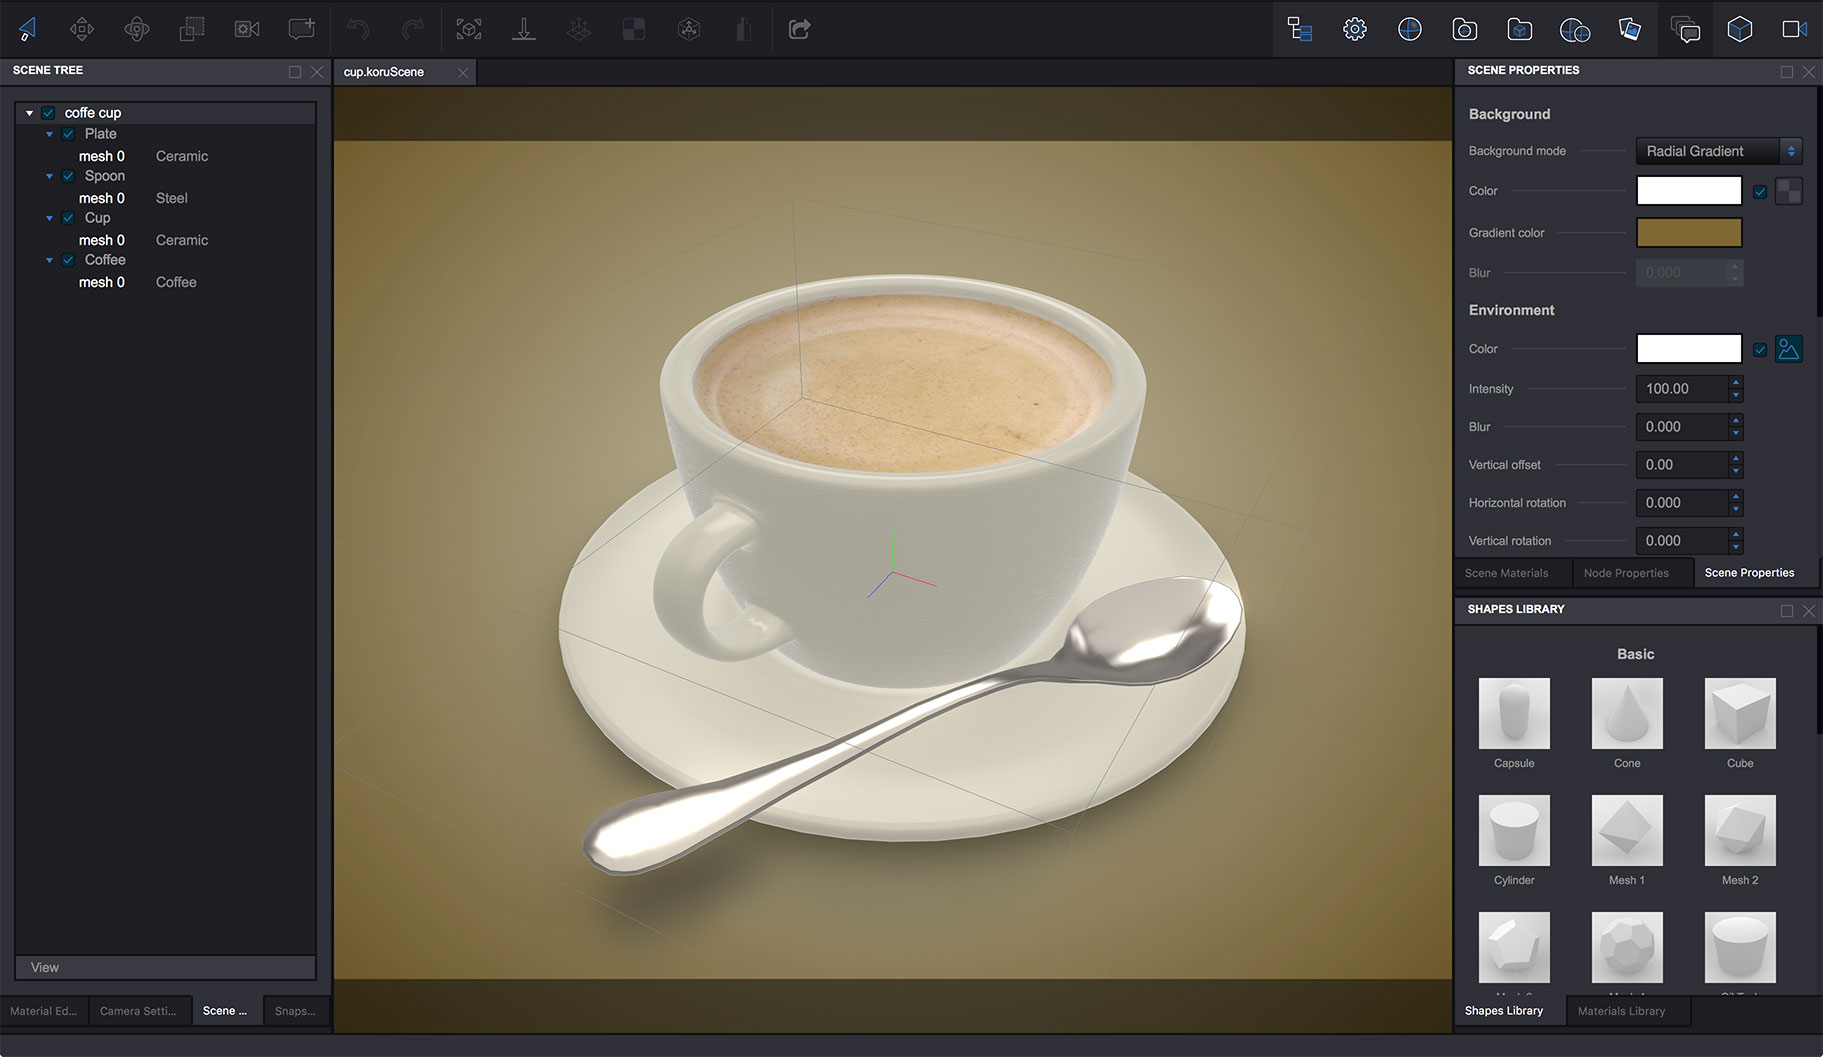Select the move gizmo tool
Image resolution: width=1823 pixels, height=1057 pixels.
pos(82,28)
